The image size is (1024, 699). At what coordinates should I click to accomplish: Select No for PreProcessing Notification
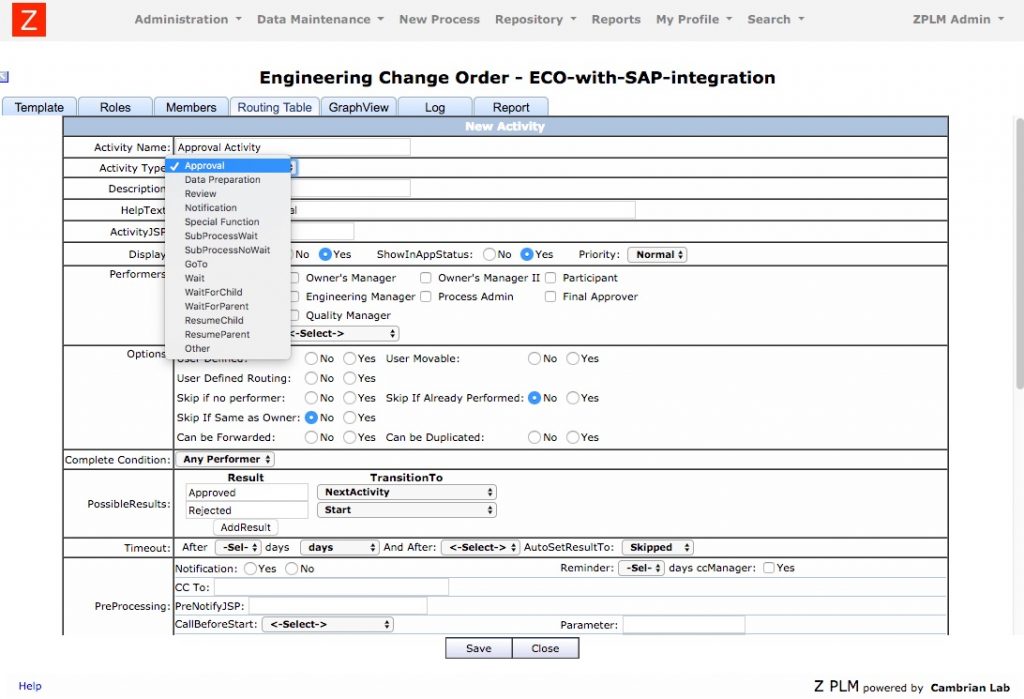pos(290,568)
